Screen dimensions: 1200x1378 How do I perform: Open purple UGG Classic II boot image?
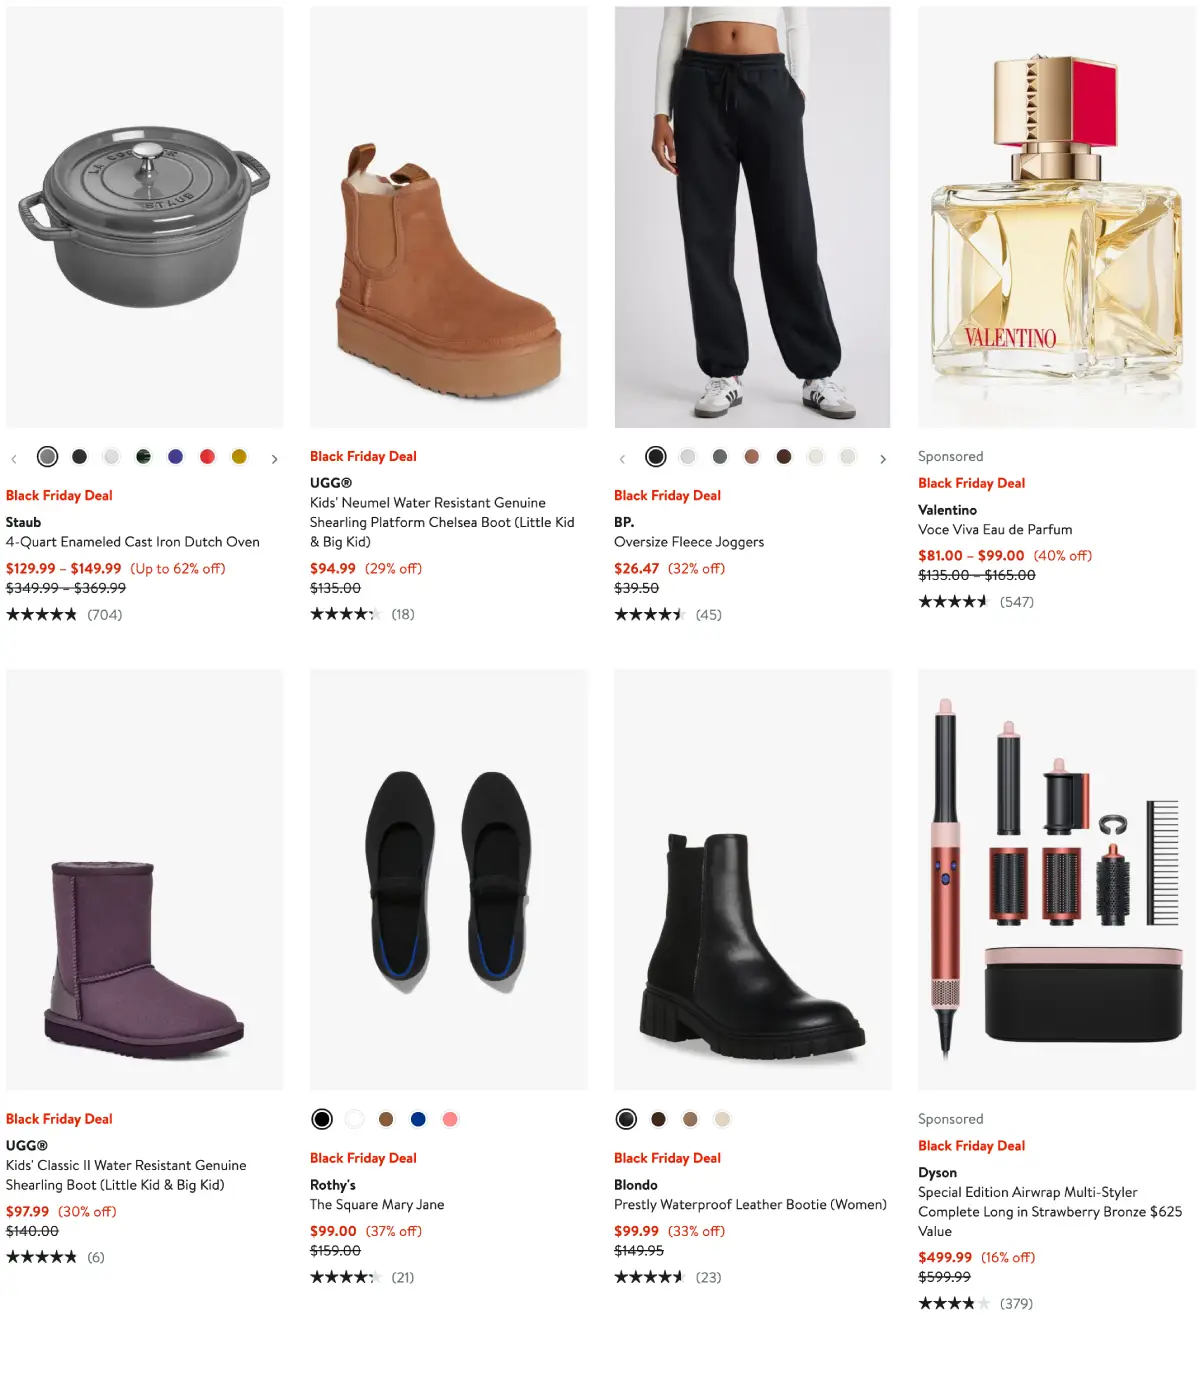pos(145,880)
